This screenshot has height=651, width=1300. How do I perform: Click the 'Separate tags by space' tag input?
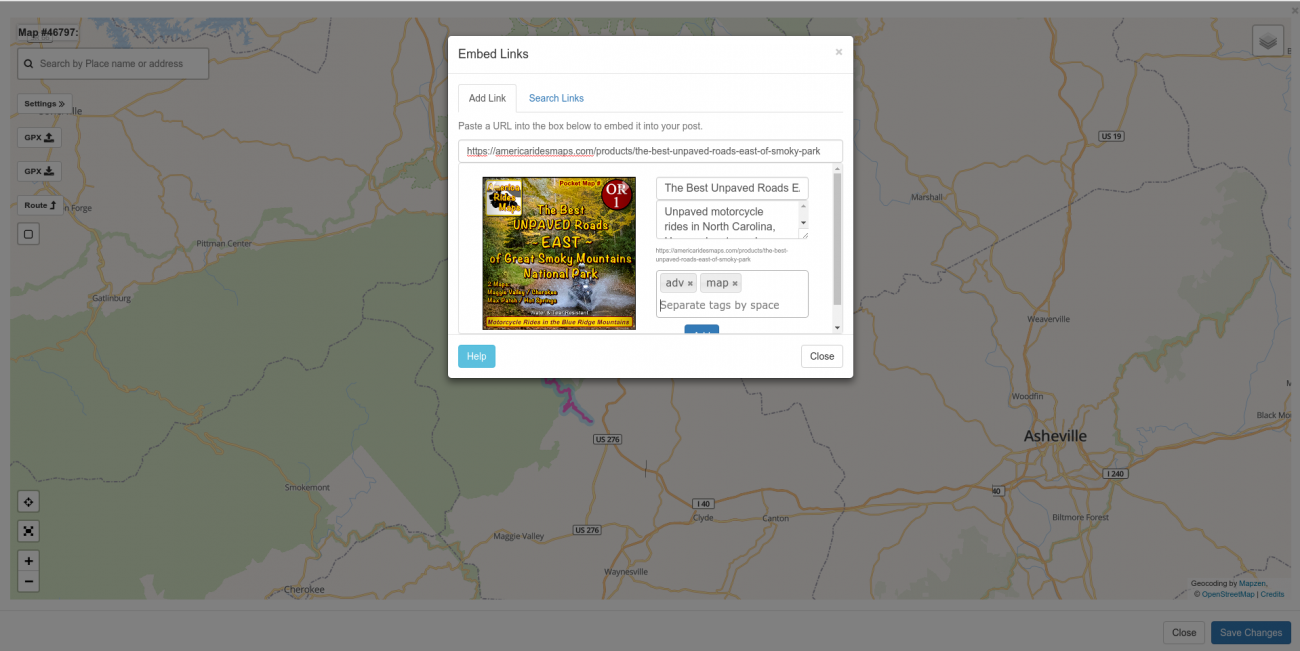(731, 305)
